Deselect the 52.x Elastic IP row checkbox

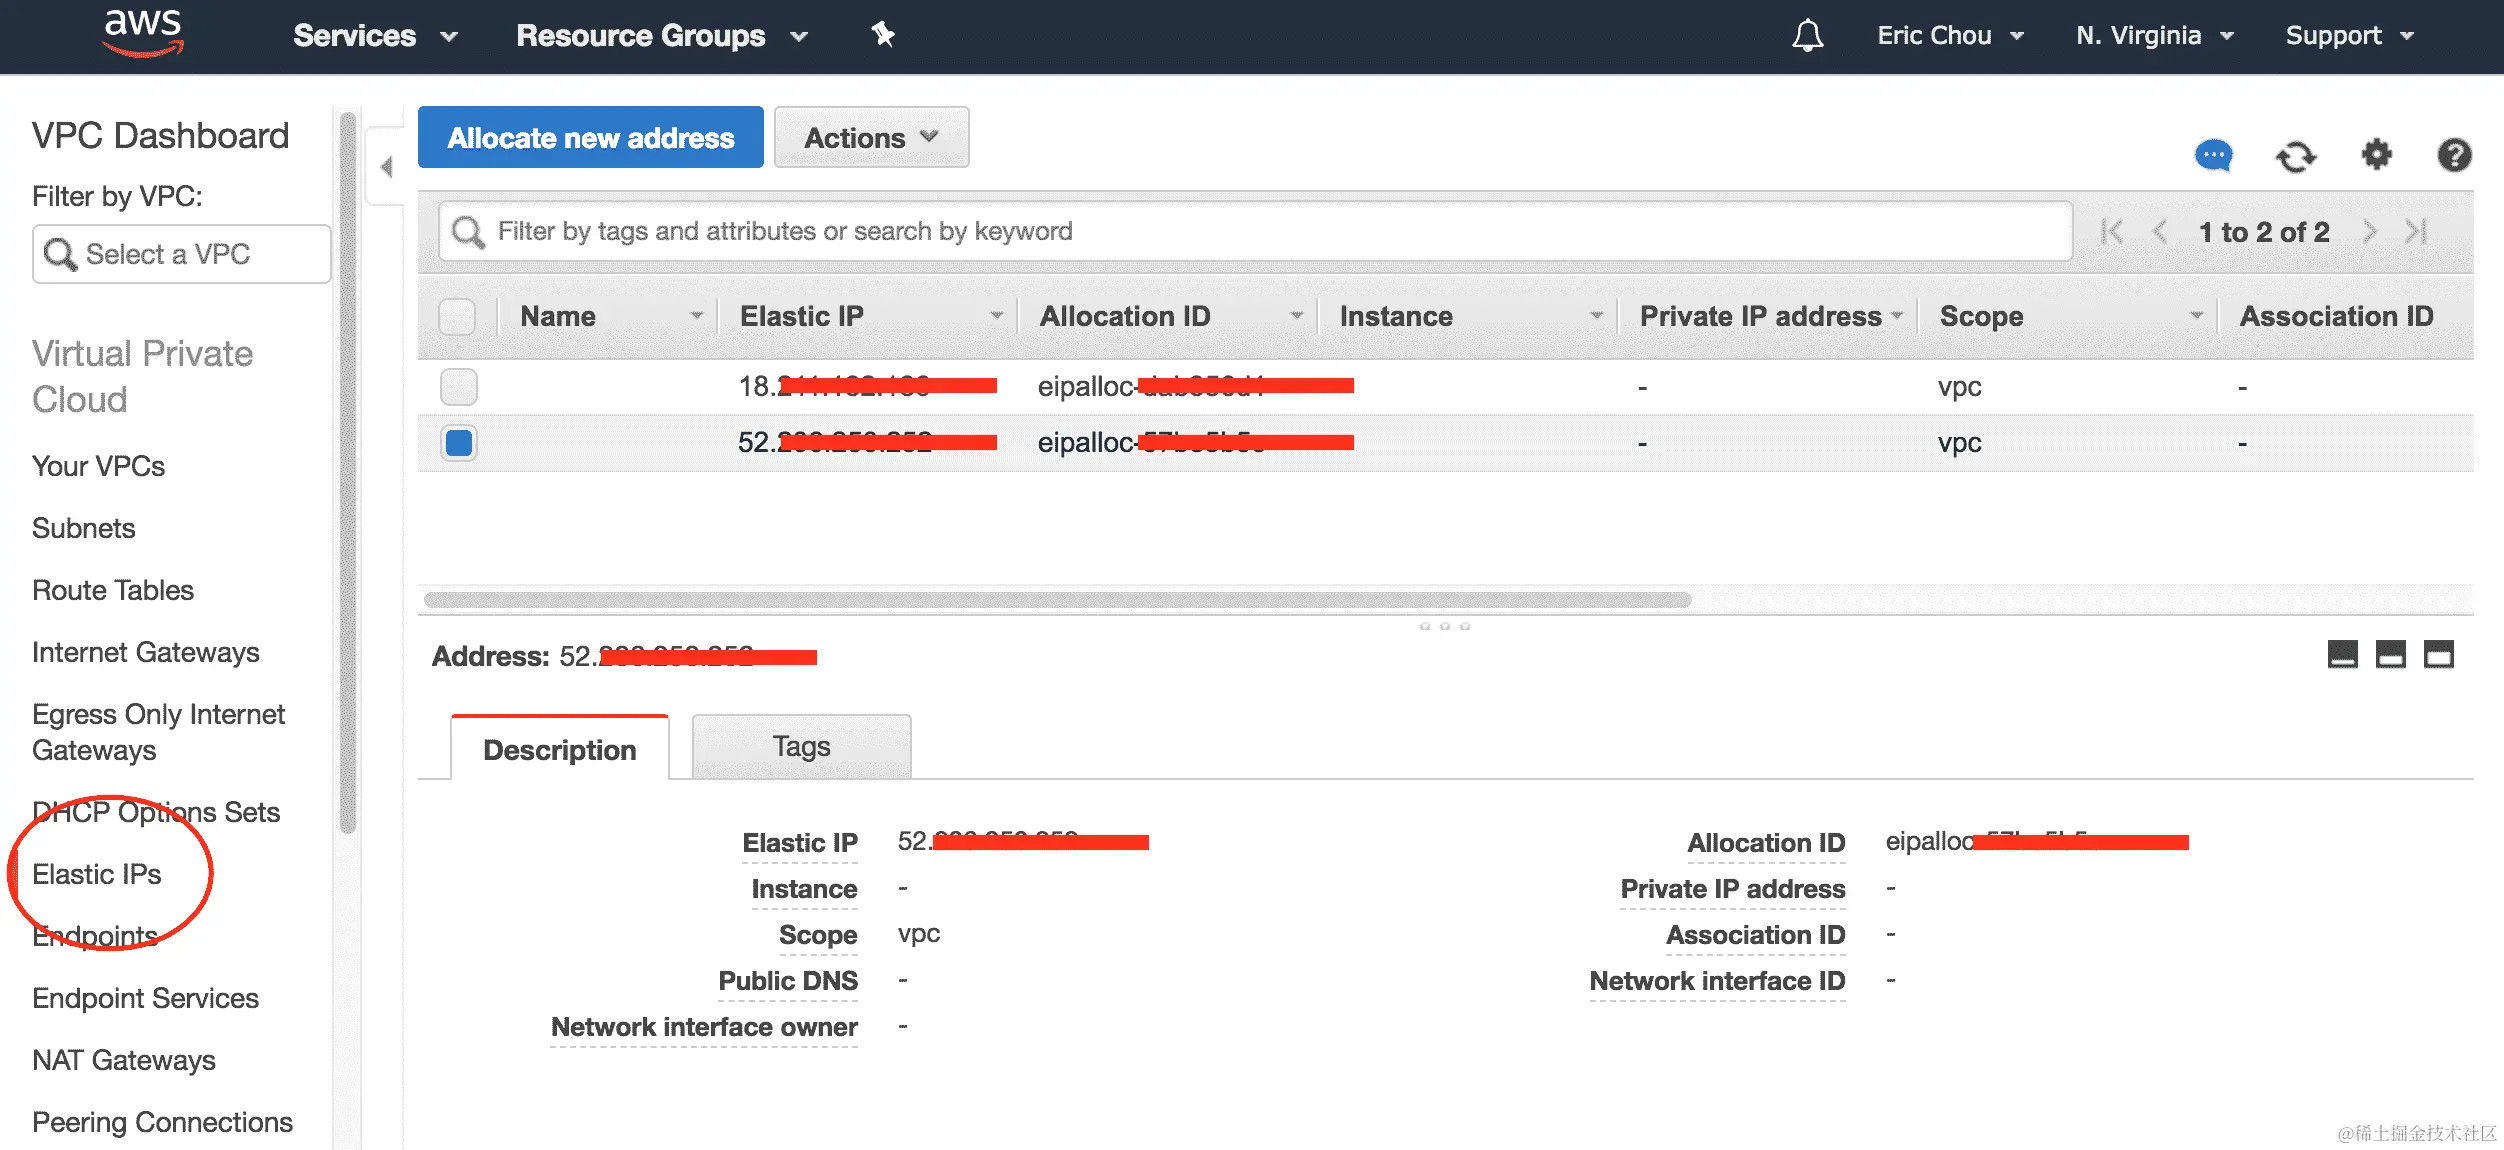(459, 442)
